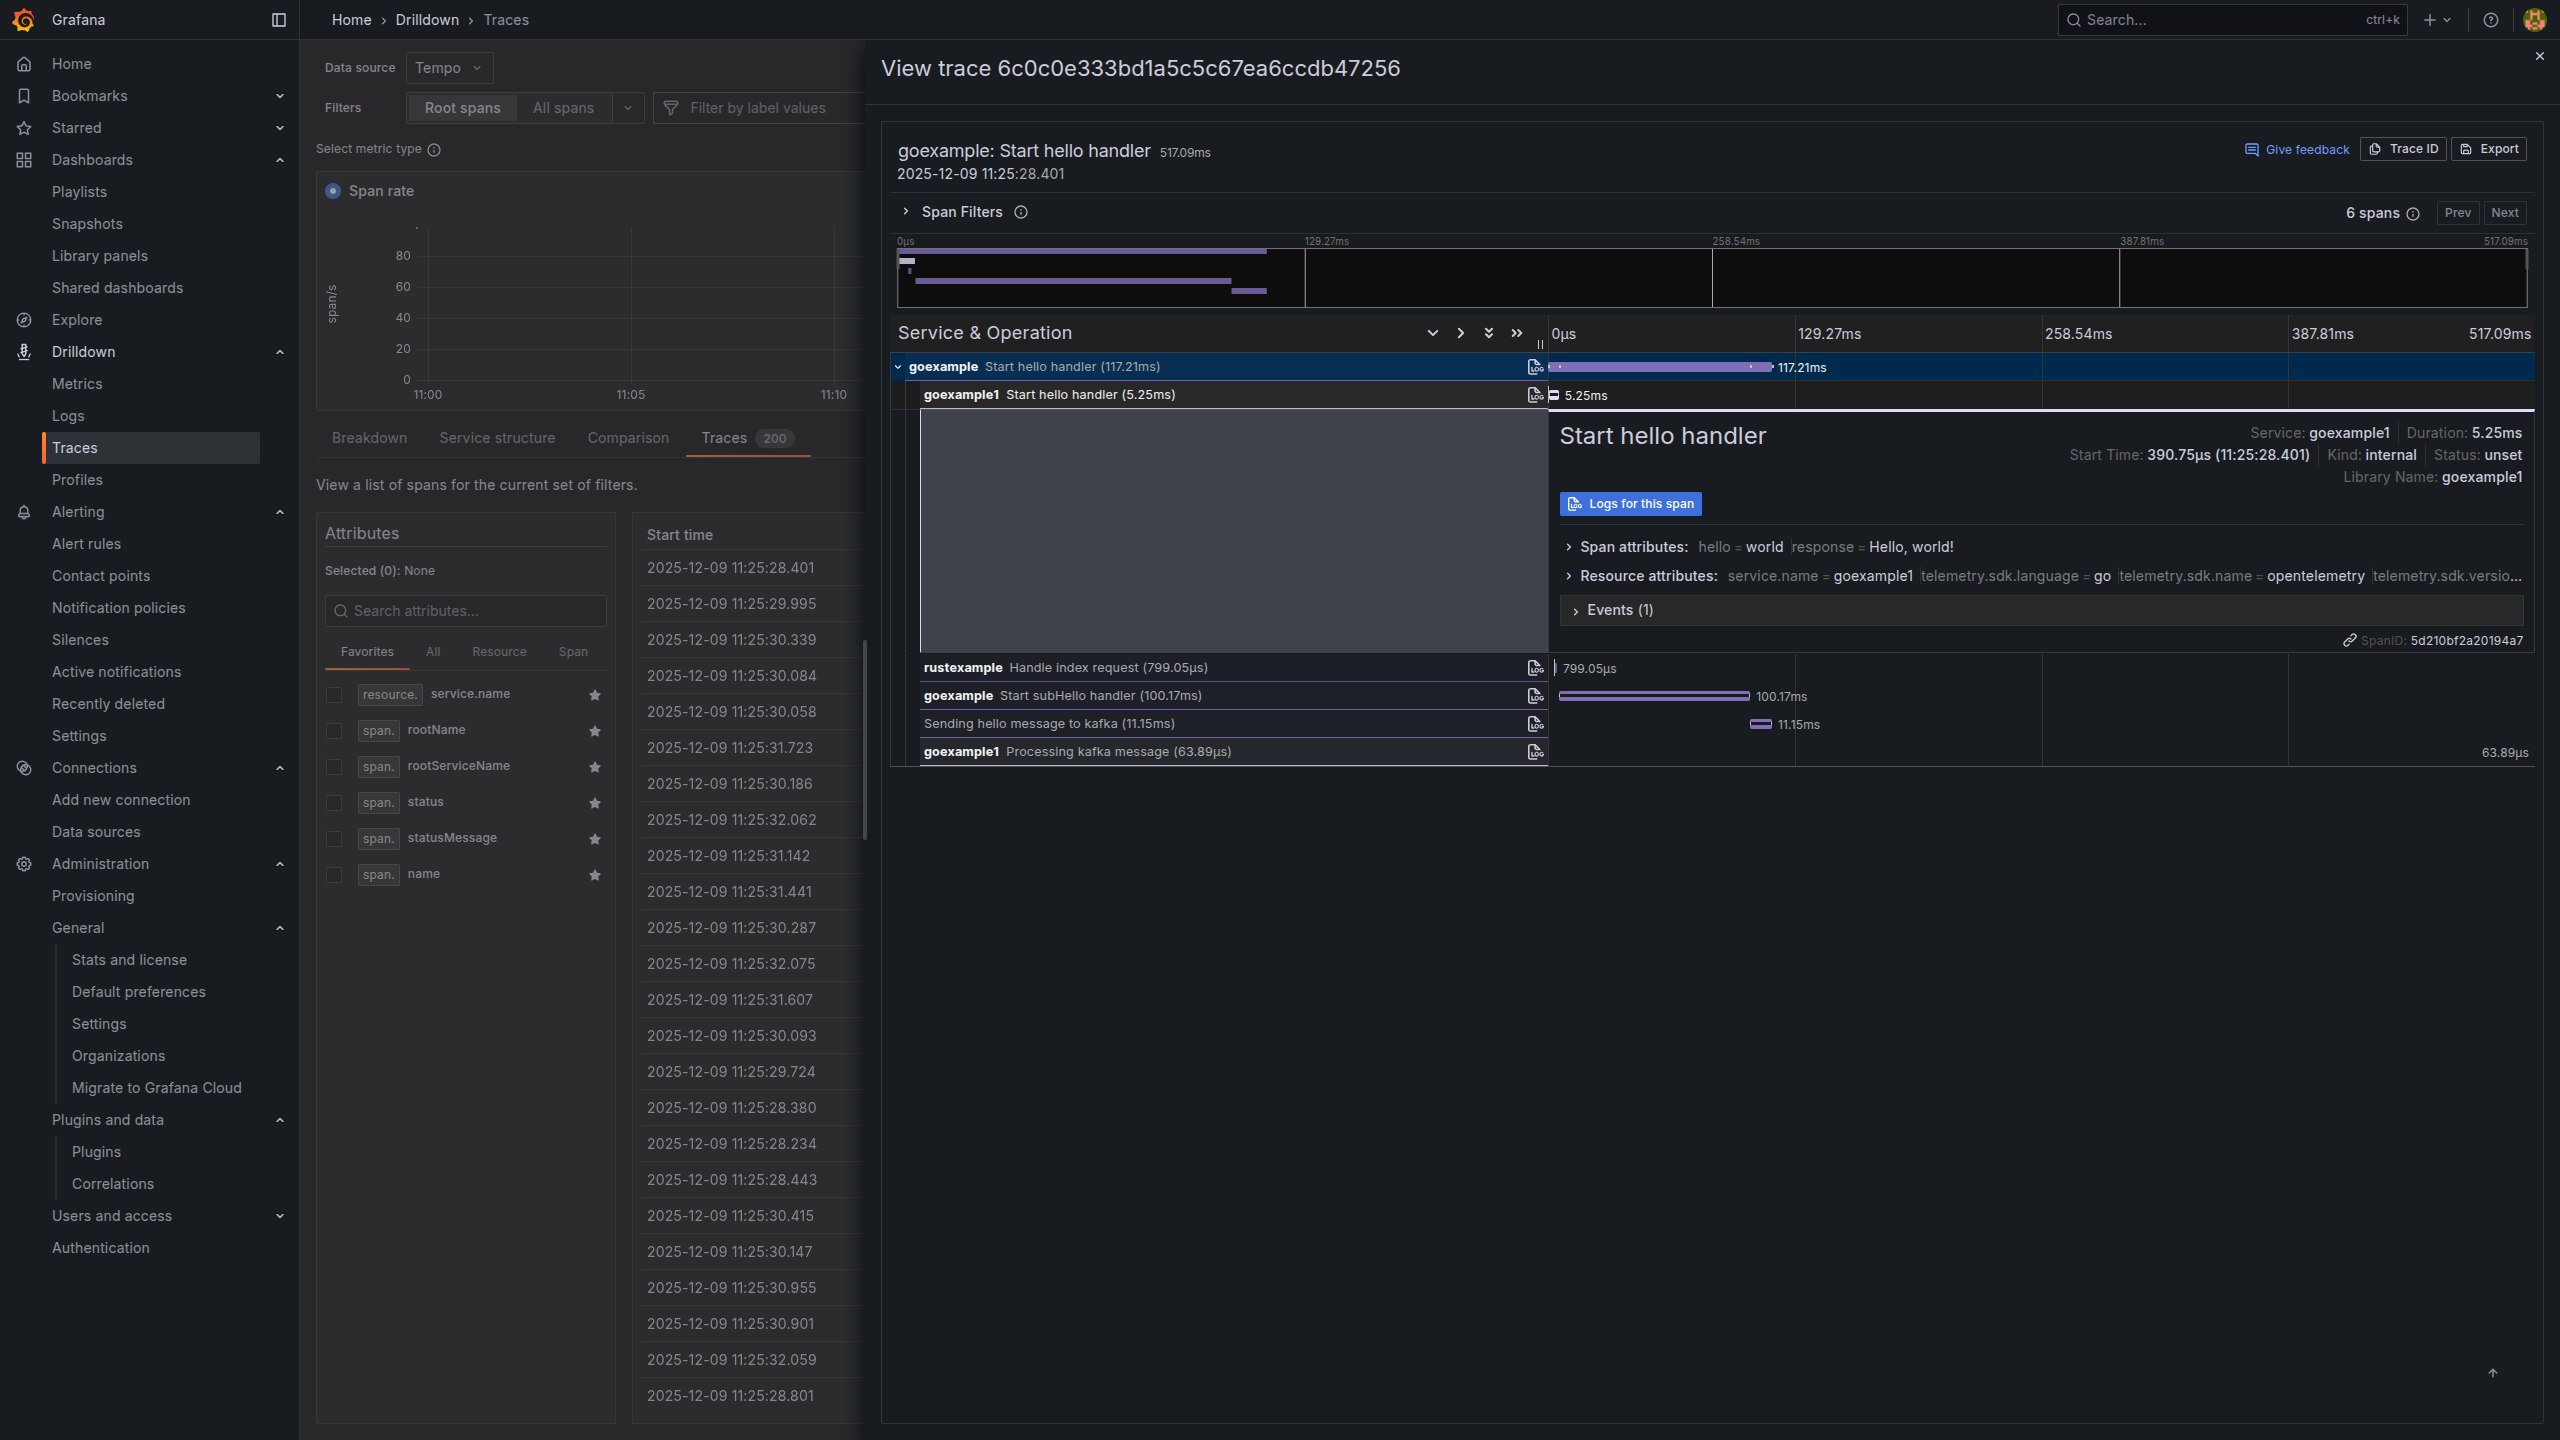Check the span rootName checkbox
The height and width of the screenshot is (1440, 2560).
pos(334,731)
